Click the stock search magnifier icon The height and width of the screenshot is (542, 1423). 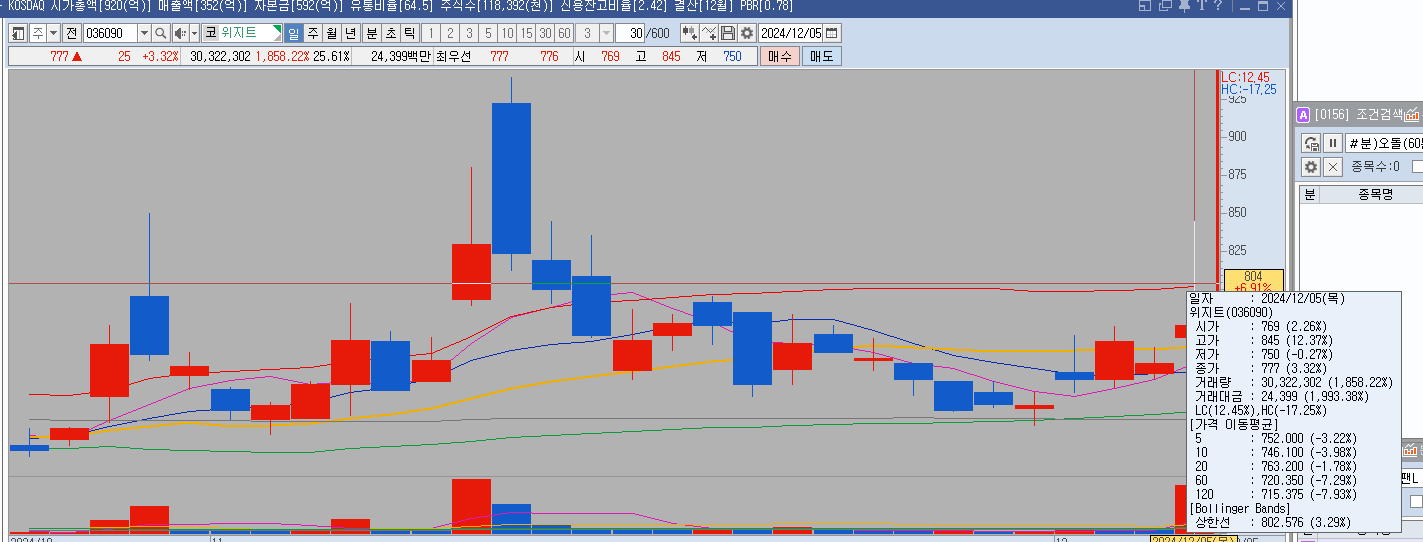tap(161, 33)
